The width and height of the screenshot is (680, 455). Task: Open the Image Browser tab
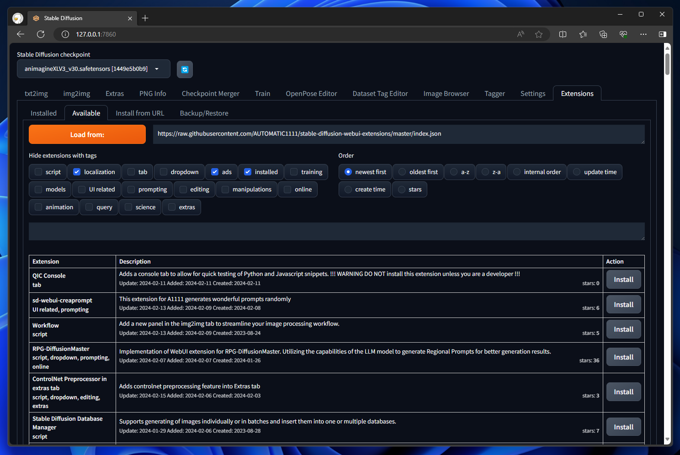coord(446,94)
